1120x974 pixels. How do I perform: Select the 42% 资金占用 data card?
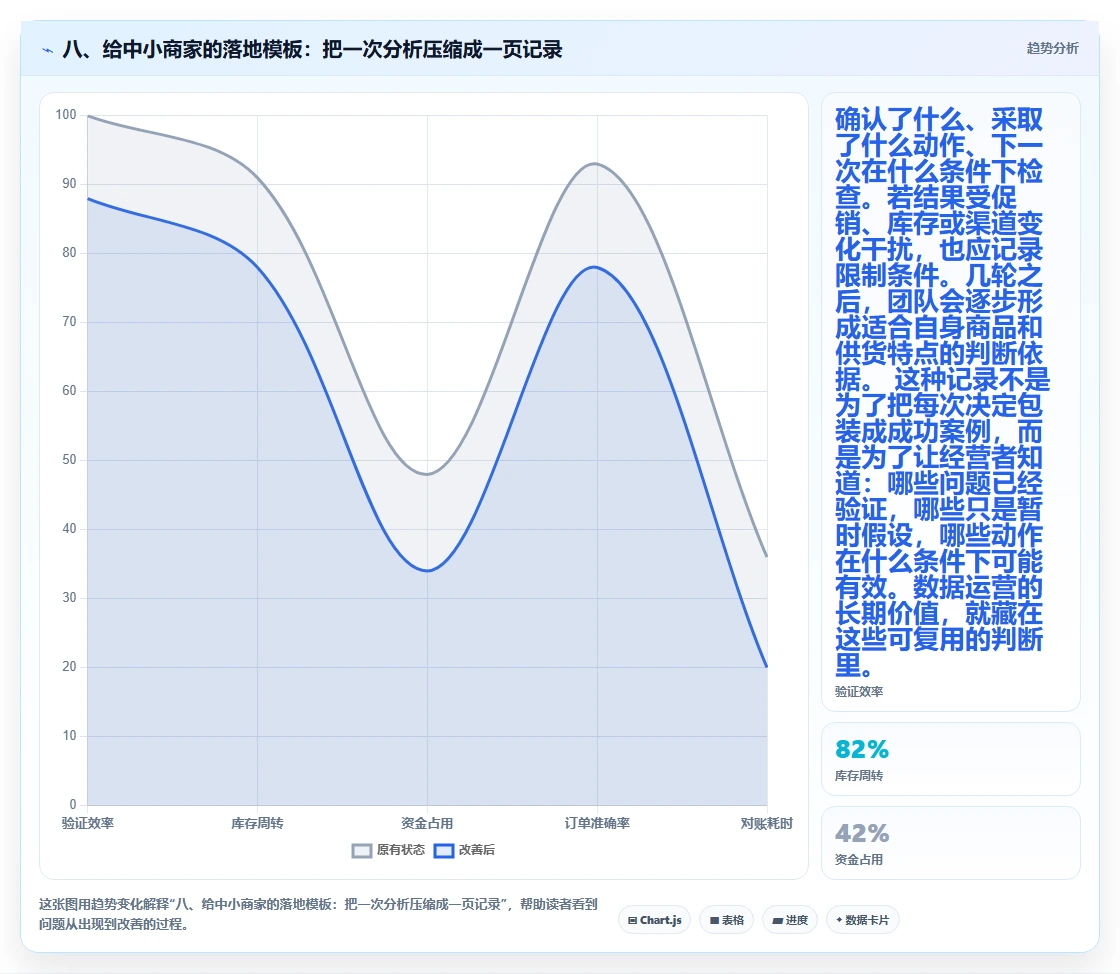point(950,843)
